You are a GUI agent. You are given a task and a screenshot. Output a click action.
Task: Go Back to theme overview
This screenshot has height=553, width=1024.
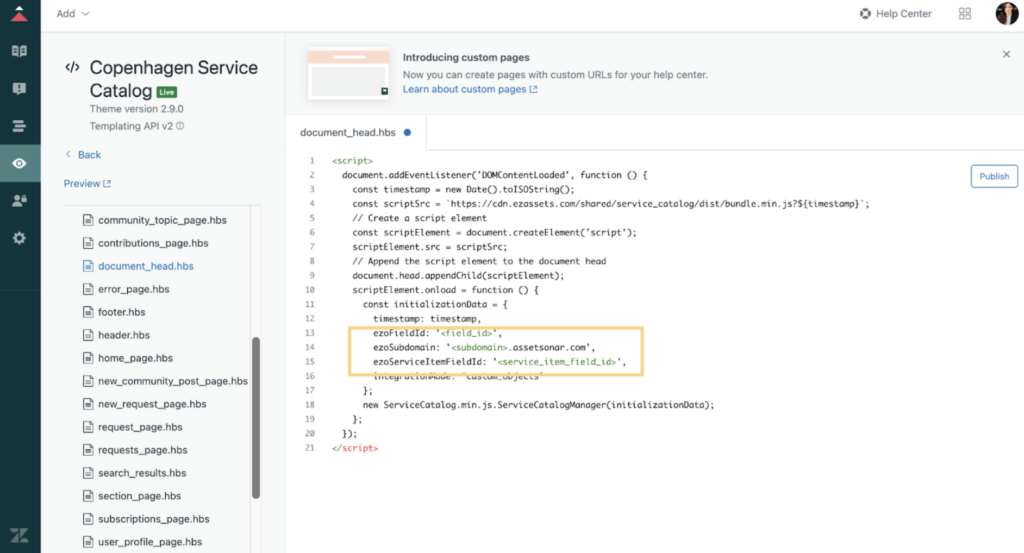point(83,155)
